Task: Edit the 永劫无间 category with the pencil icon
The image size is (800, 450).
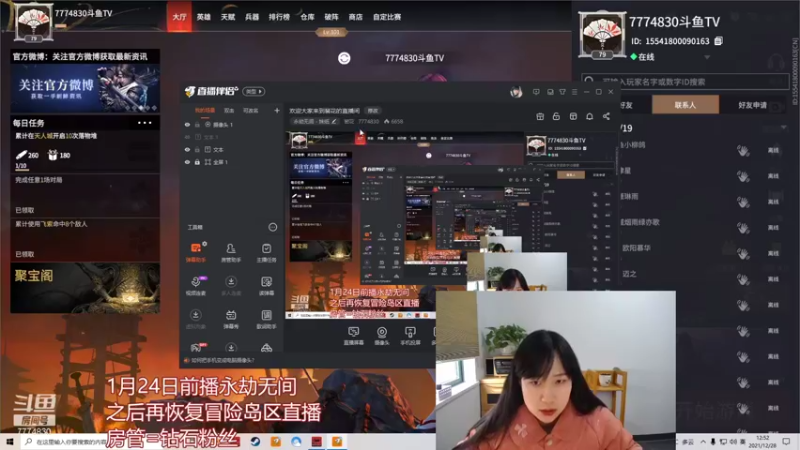Action: point(334,121)
